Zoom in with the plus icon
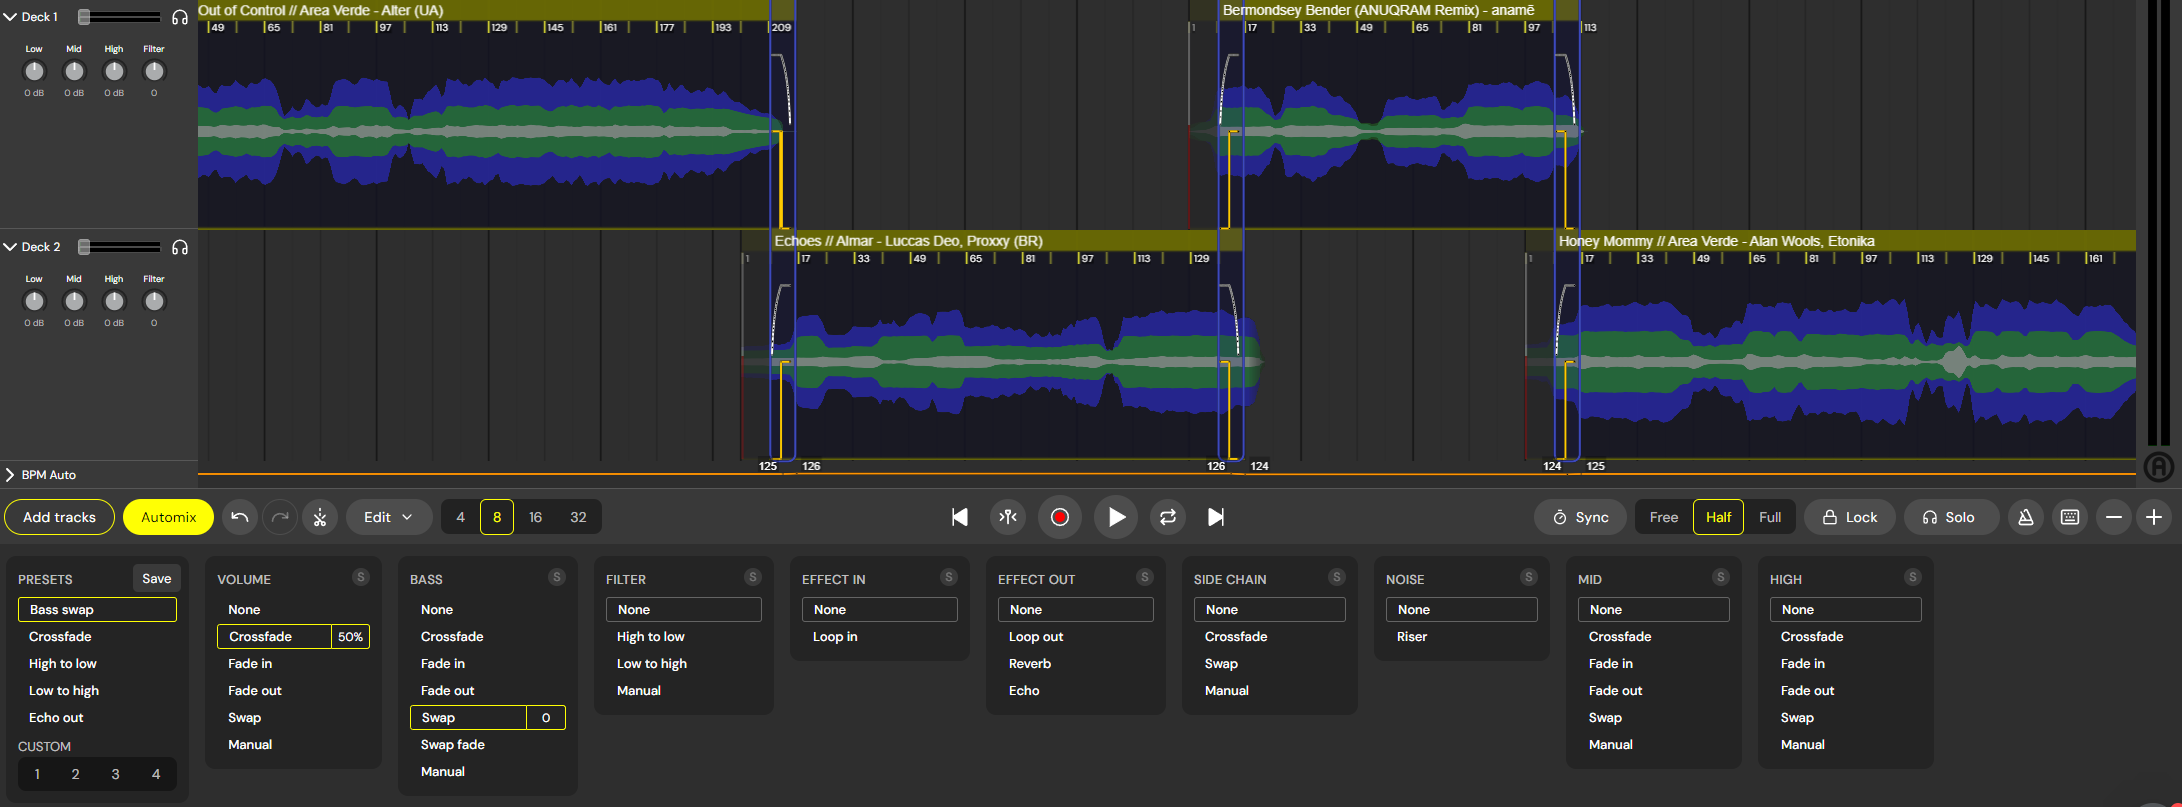This screenshot has height=807, width=2182. coord(2154,517)
